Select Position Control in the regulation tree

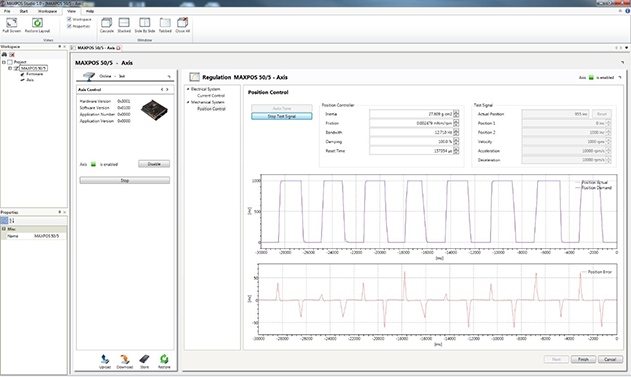pos(211,109)
